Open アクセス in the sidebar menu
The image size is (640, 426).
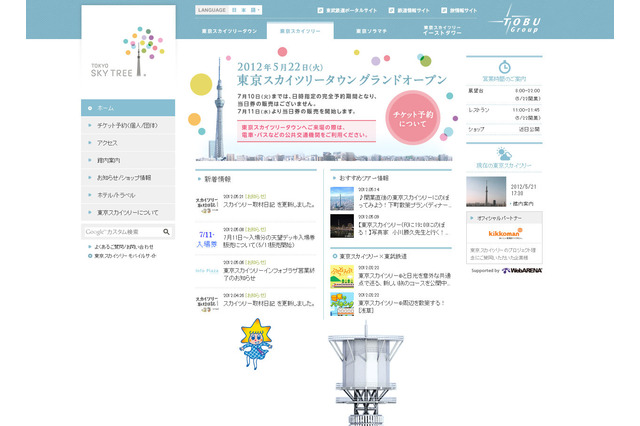(x=128, y=143)
